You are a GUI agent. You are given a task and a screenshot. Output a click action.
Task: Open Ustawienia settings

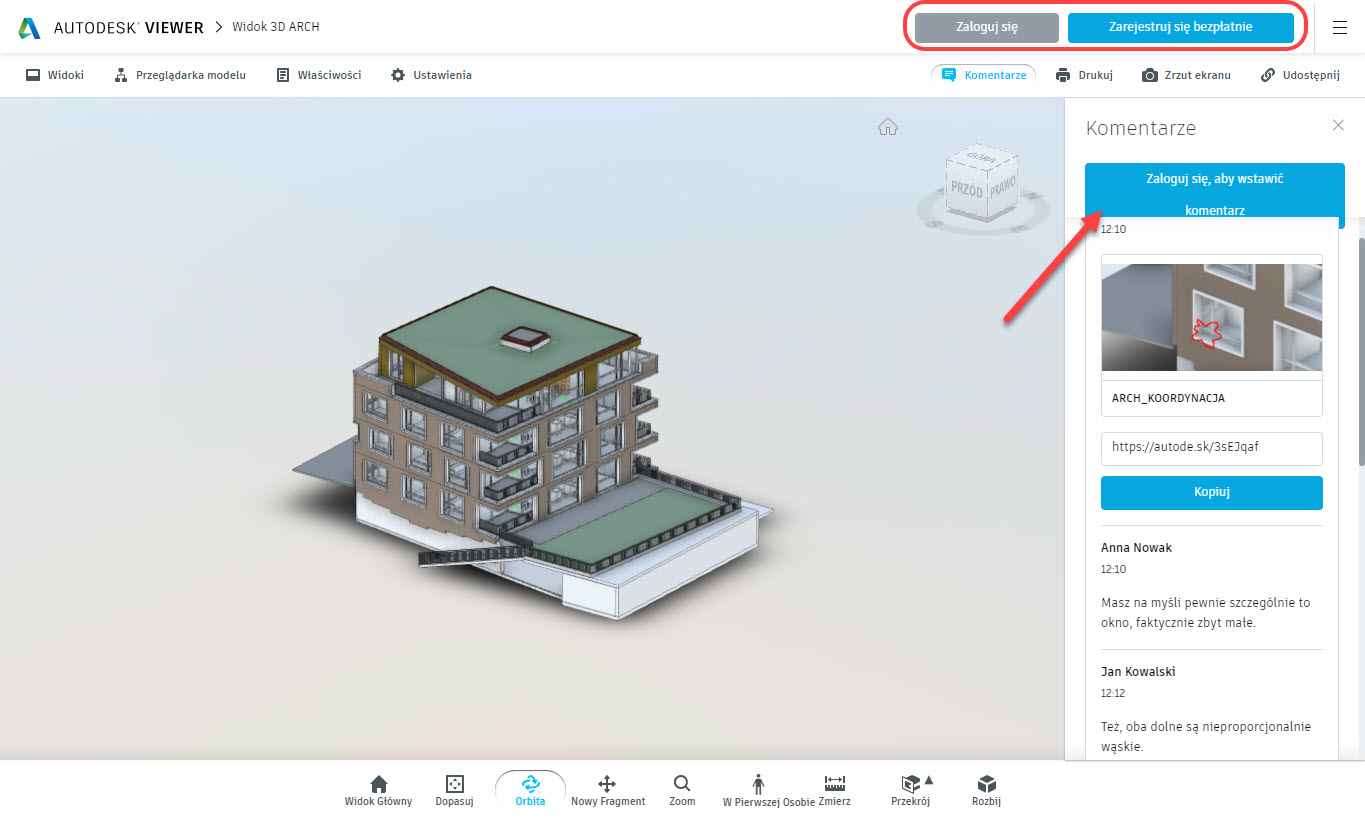[431, 75]
